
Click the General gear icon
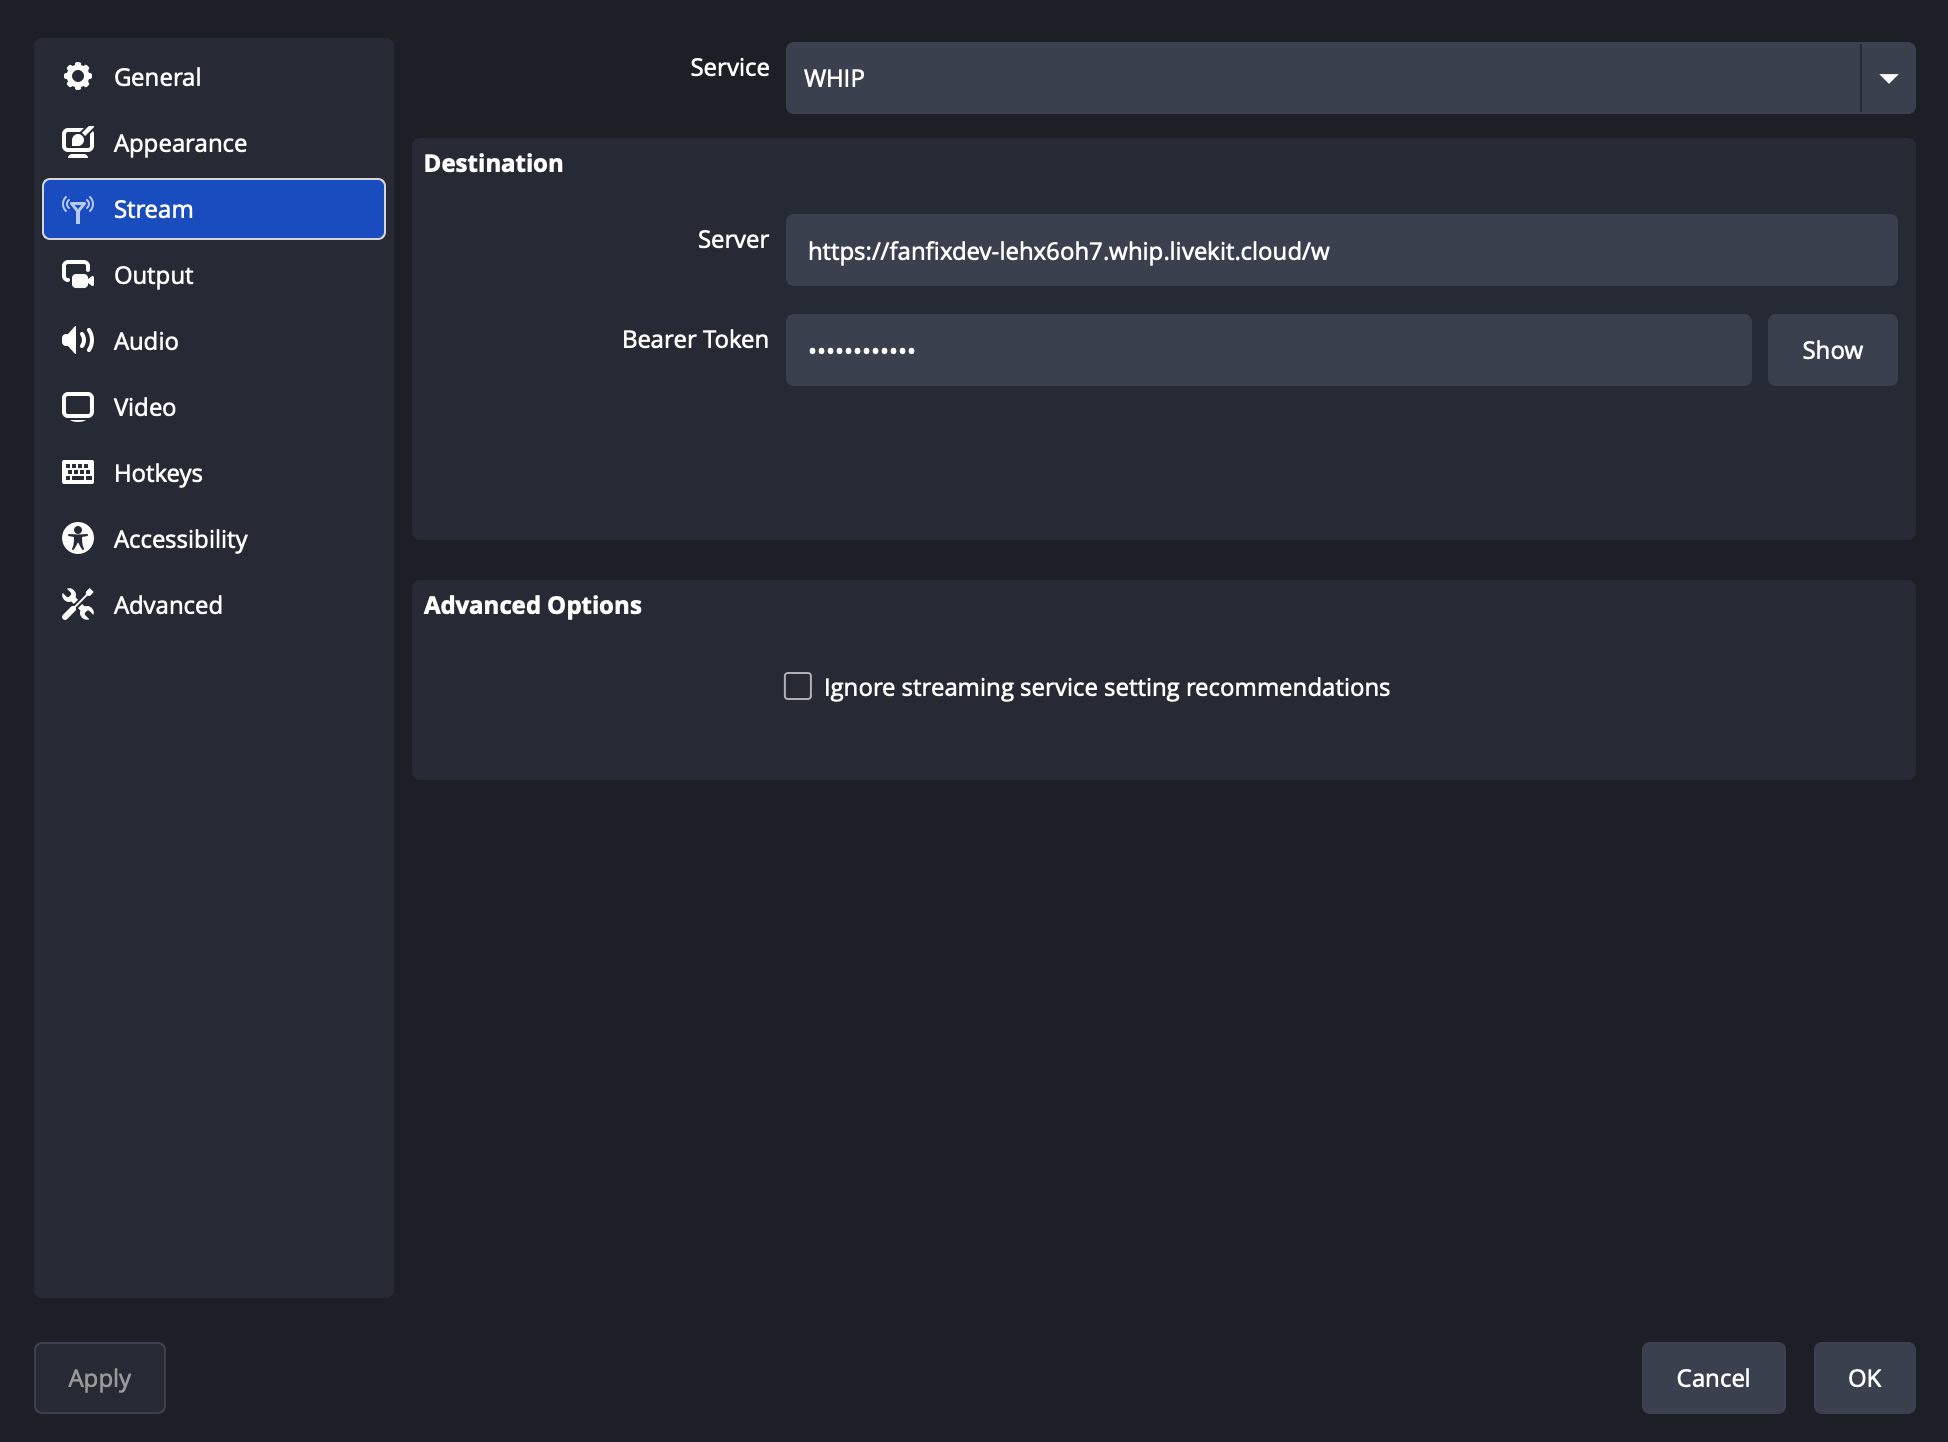tap(77, 77)
